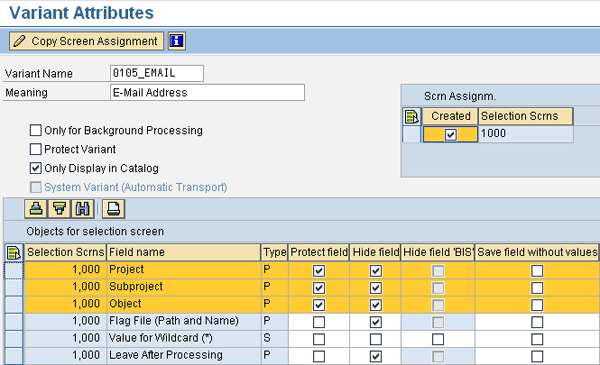
Task: Click the row selector for Flag File row
Action: pyautogui.click(x=14, y=322)
